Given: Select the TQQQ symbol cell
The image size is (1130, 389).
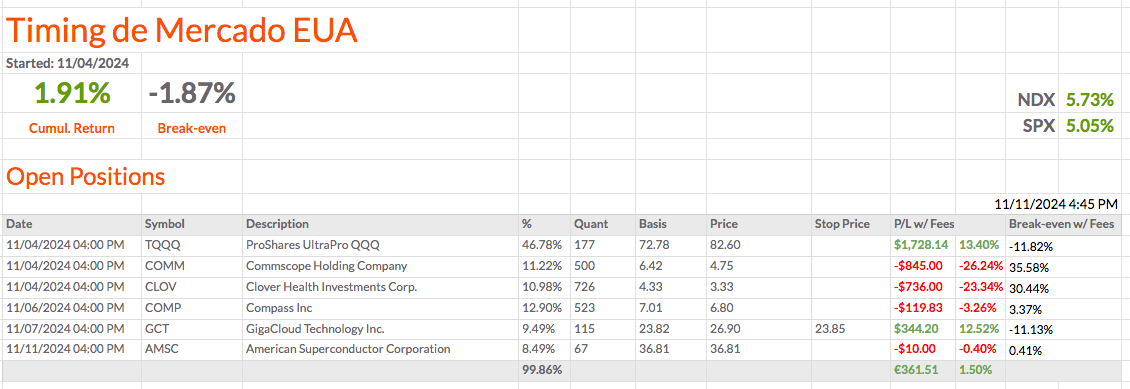Looking at the screenshot, I should (192, 245).
